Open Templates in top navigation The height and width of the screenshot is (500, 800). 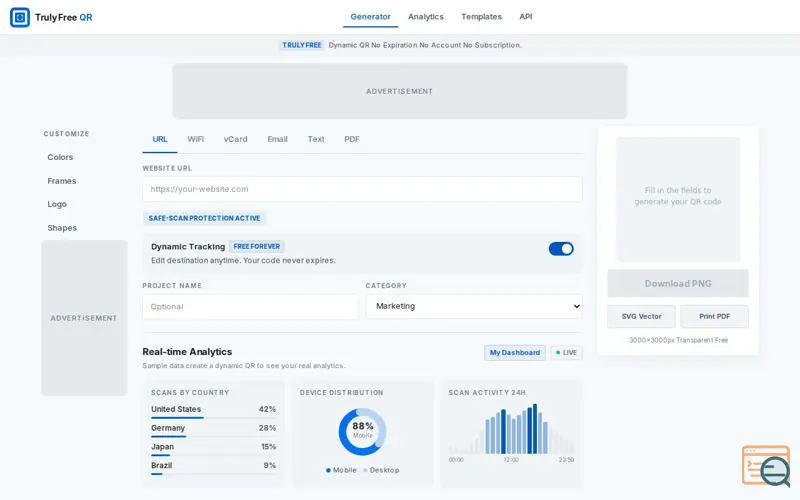(481, 17)
